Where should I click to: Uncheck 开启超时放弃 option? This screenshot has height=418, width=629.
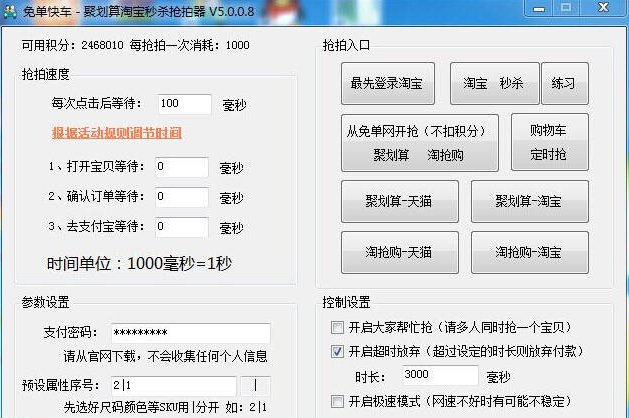(x=337, y=351)
